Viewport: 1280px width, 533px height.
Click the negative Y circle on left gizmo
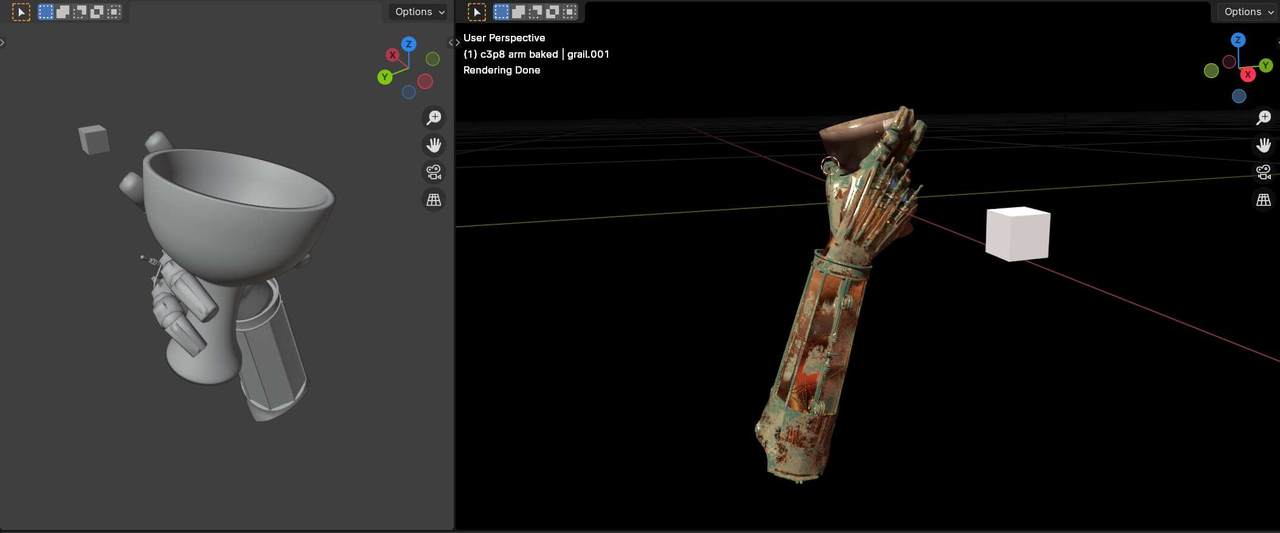click(x=432, y=60)
